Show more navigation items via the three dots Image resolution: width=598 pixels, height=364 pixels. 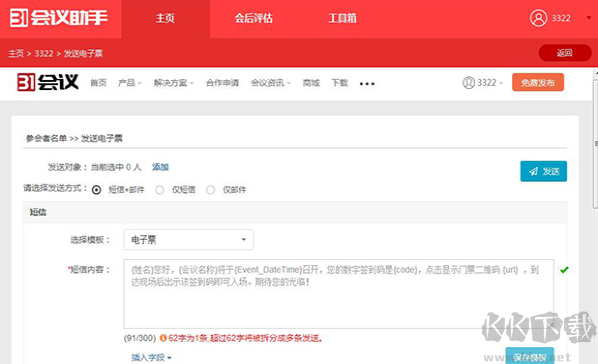tap(367, 84)
